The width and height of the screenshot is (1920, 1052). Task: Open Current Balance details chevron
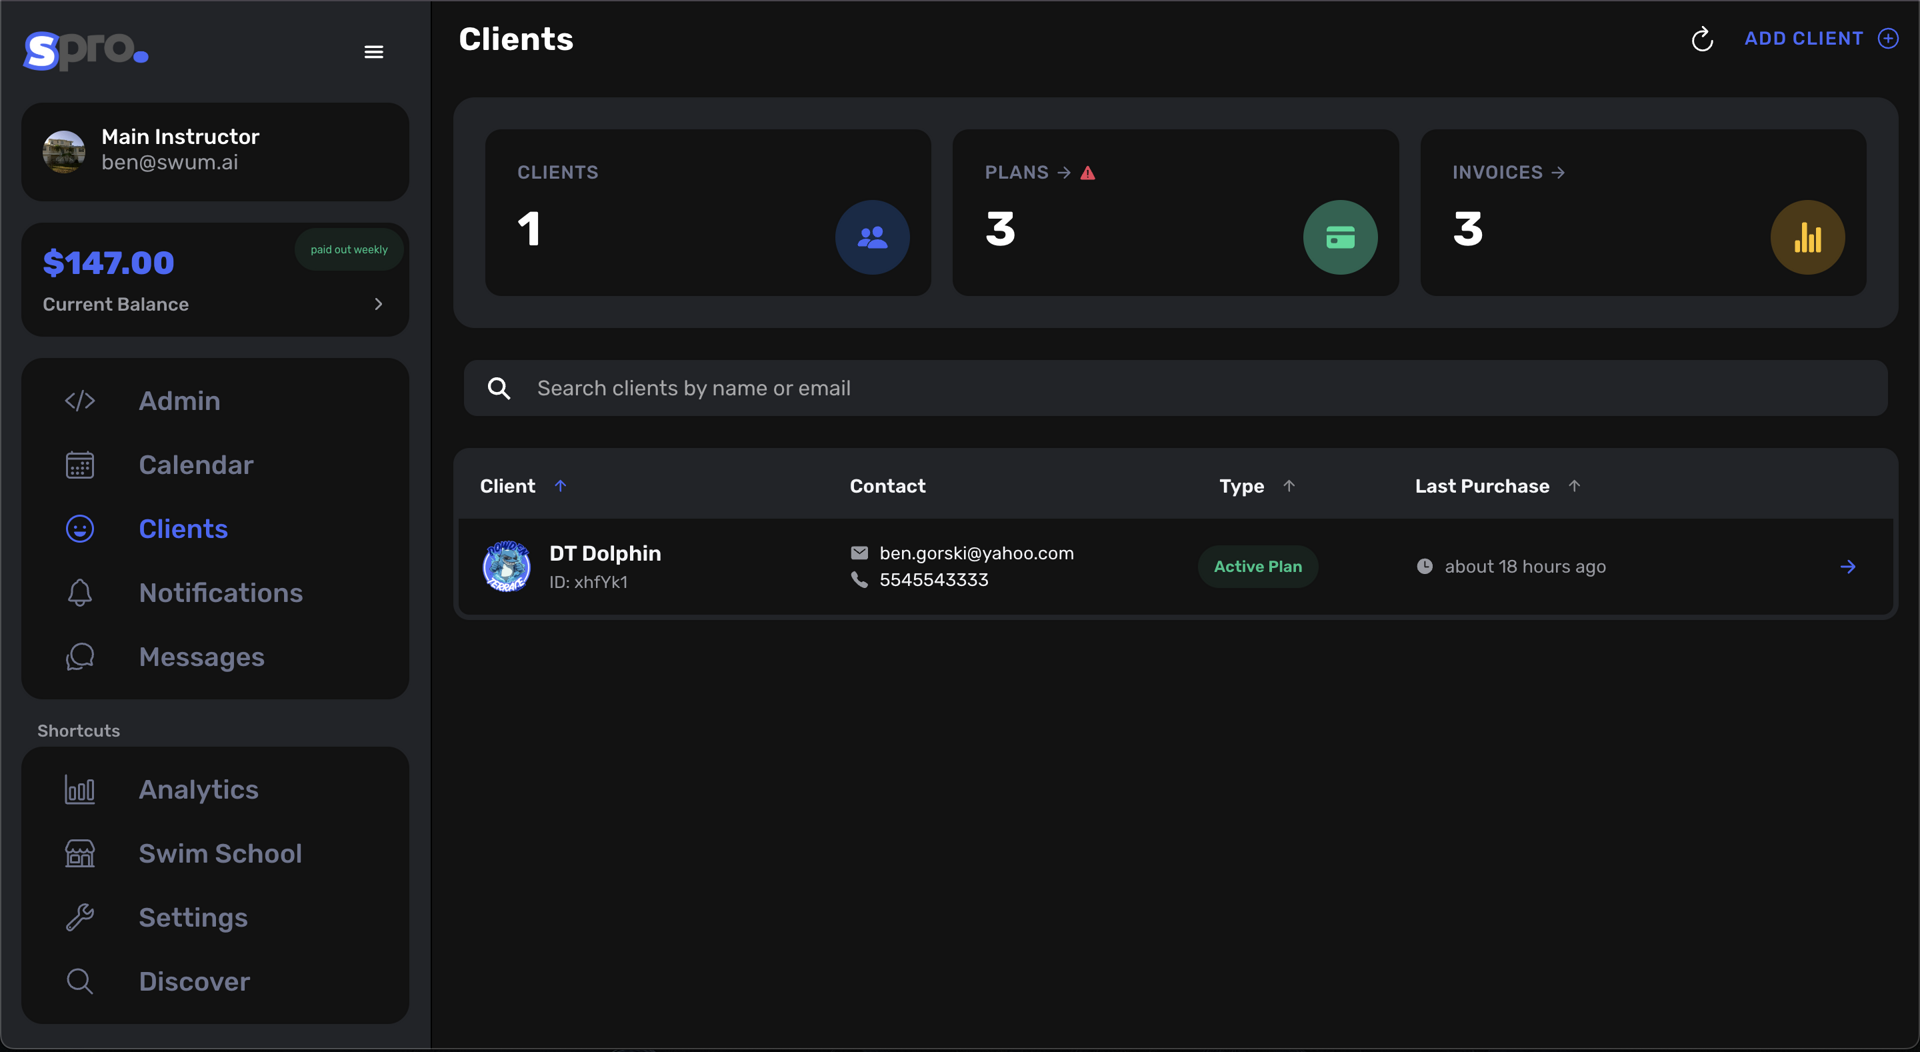(x=378, y=304)
